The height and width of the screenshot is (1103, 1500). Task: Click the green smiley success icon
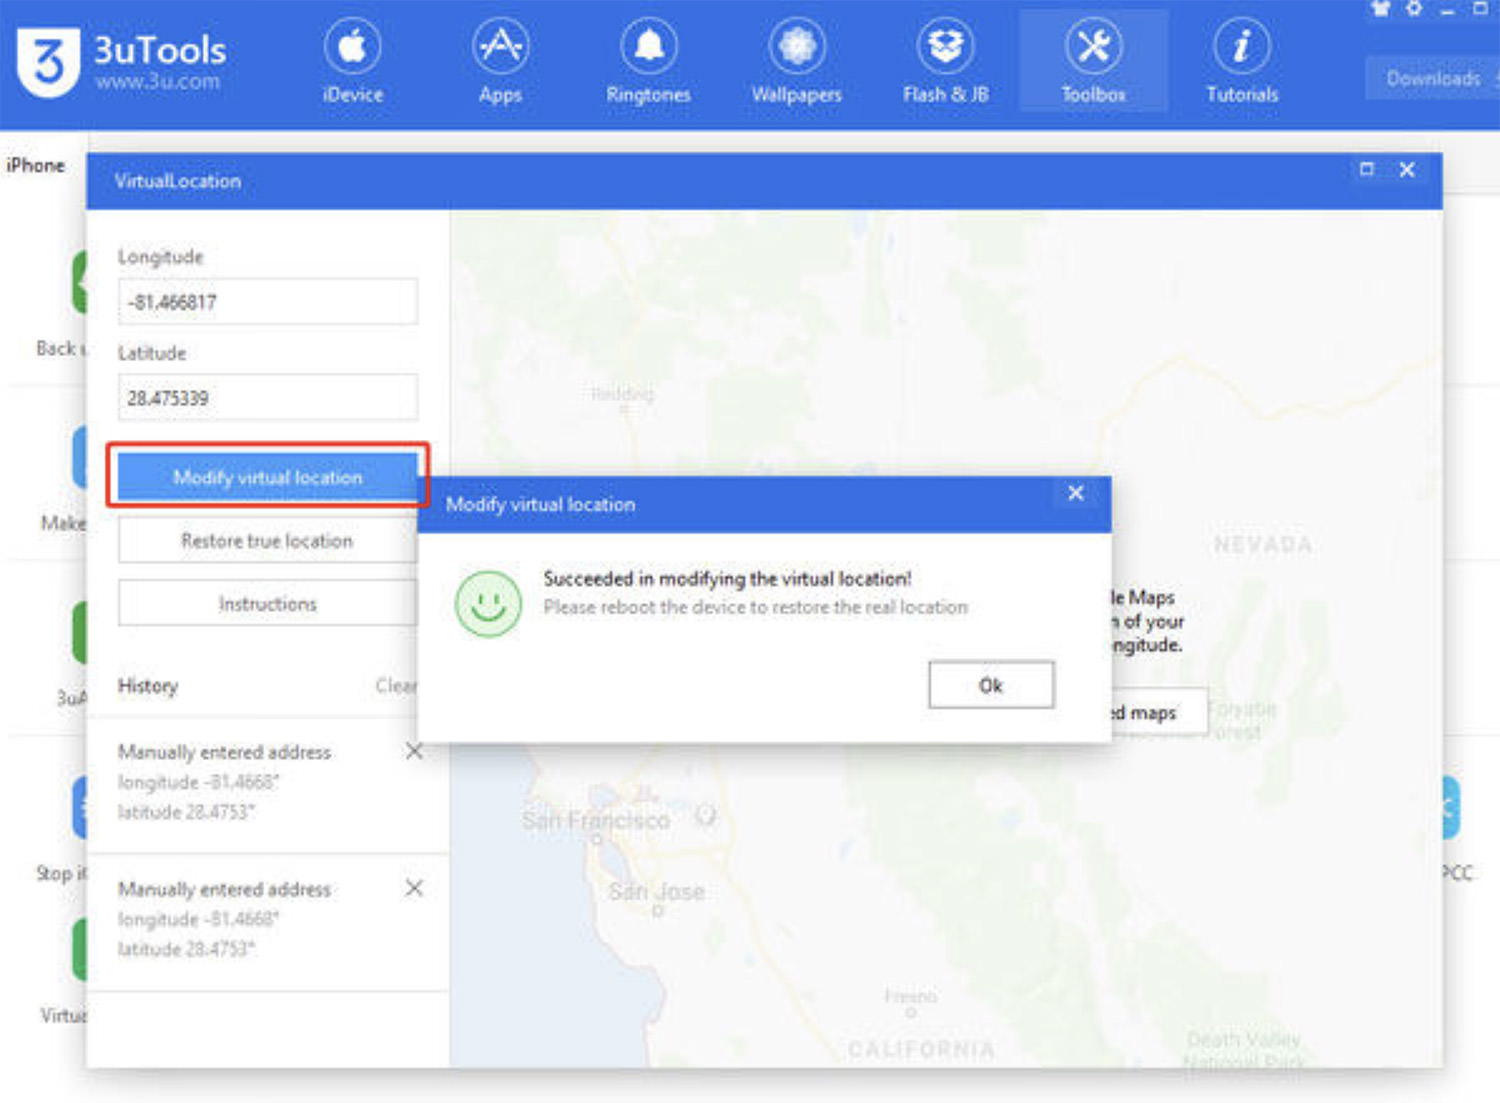point(488,604)
